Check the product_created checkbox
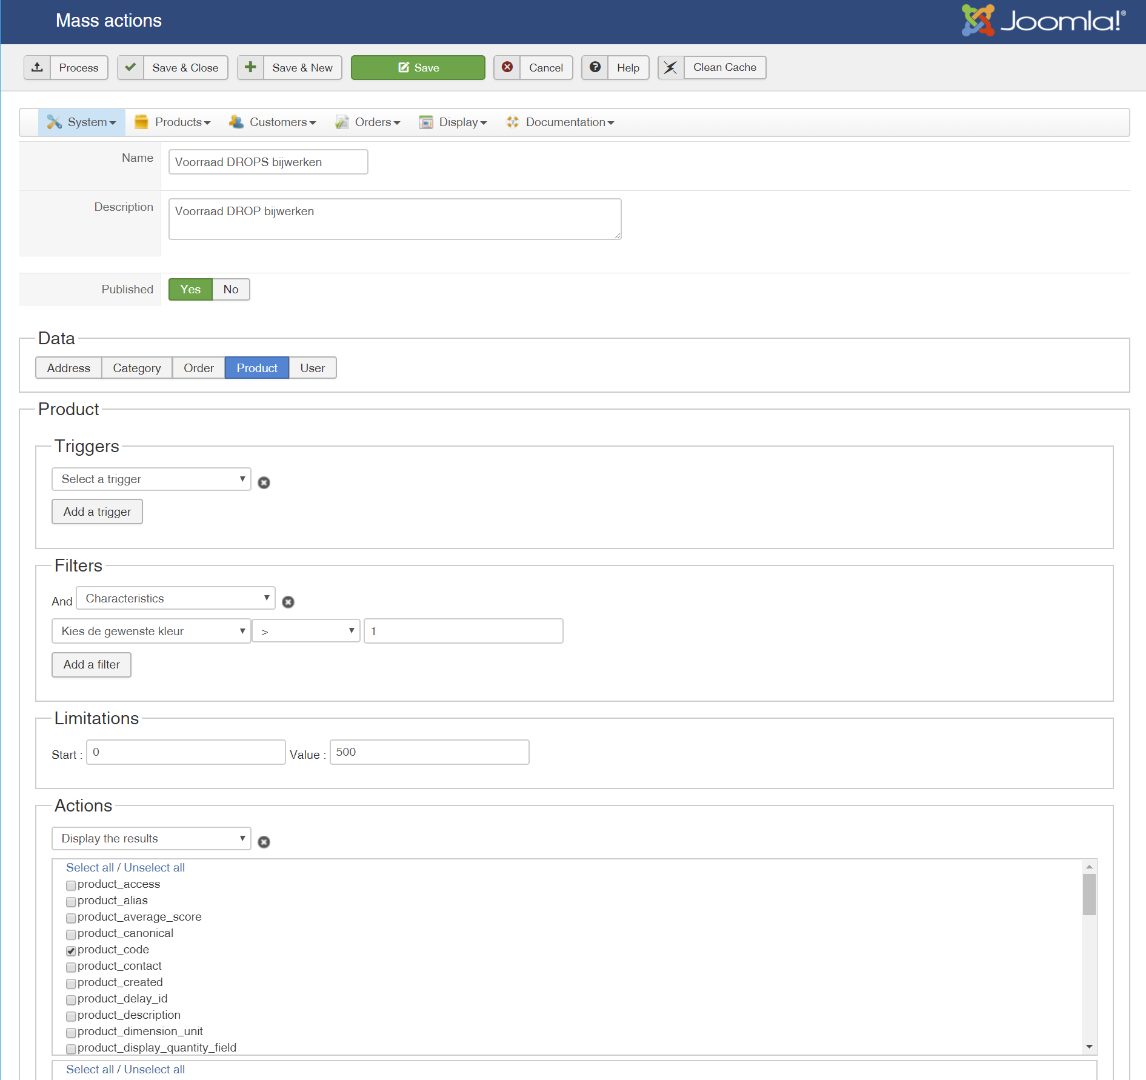Viewport: 1146px width, 1080px height. coord(71,984)
